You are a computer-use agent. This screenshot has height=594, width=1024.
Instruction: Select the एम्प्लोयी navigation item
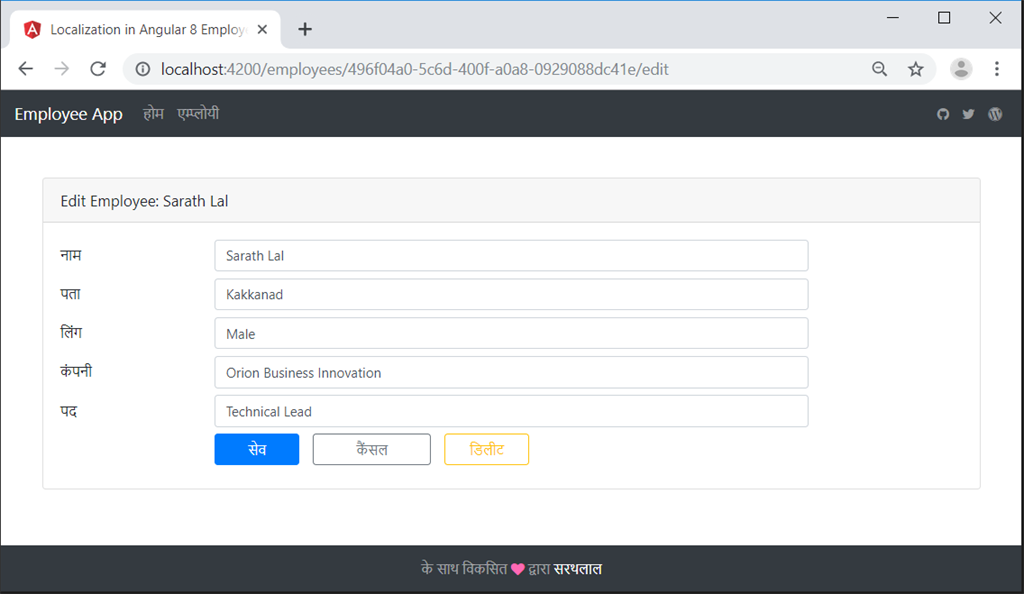coord(197,114)
